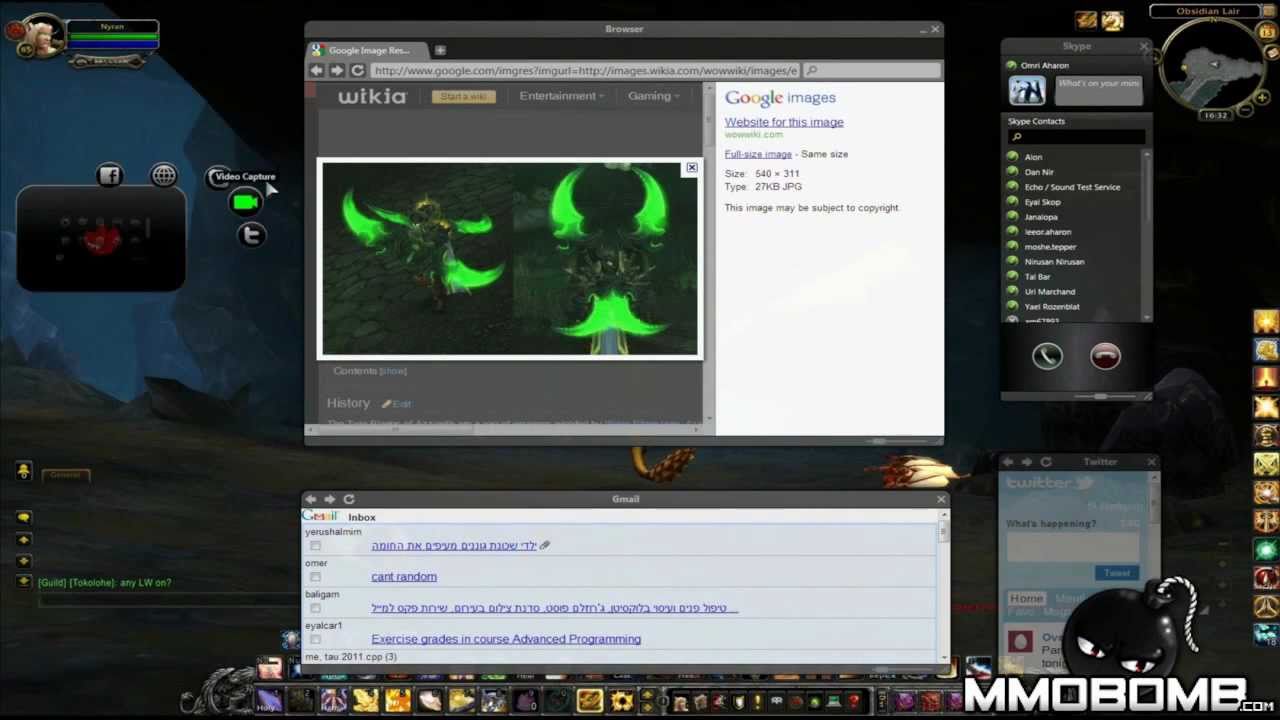Expand the Gaming dropdown on Wikia
The width and height of the screenshot is (1280, 720).
[654, 96]
